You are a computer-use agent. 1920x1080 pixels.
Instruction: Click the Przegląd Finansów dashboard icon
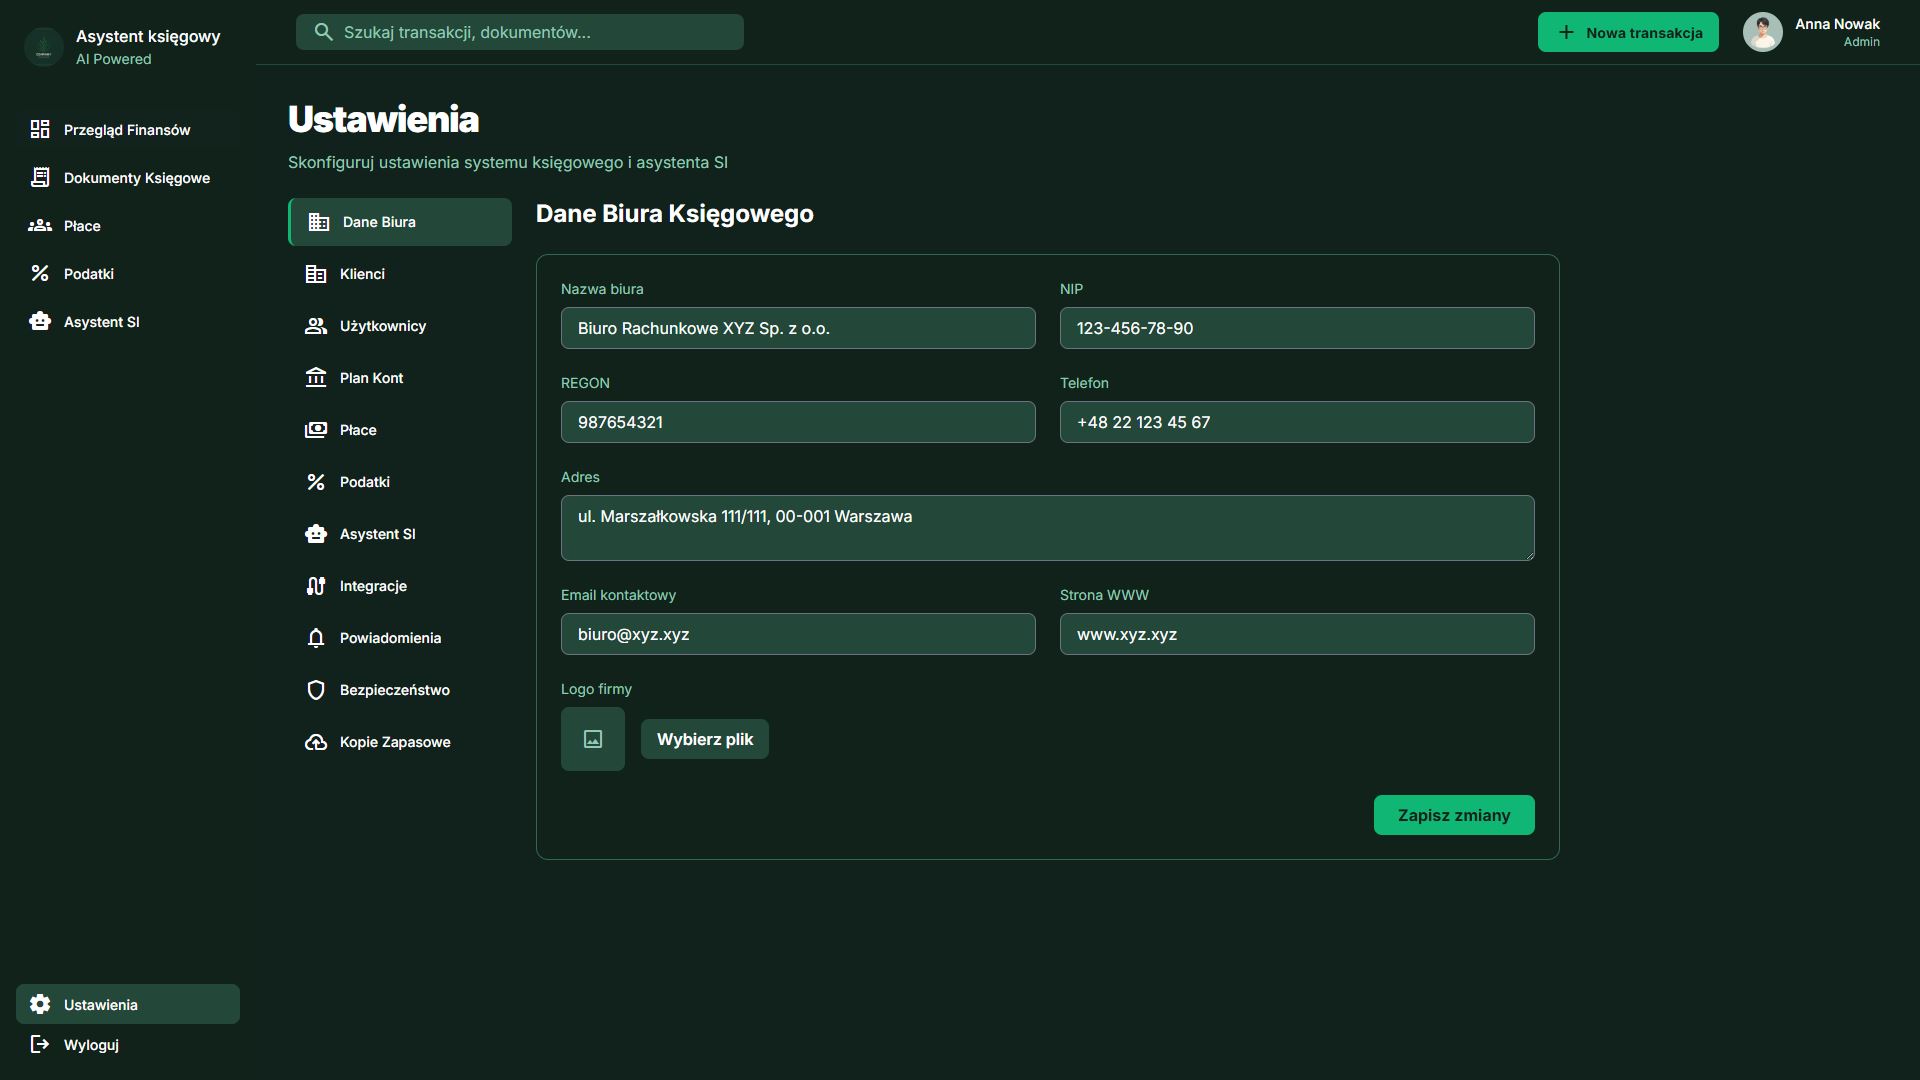[40, 130]
